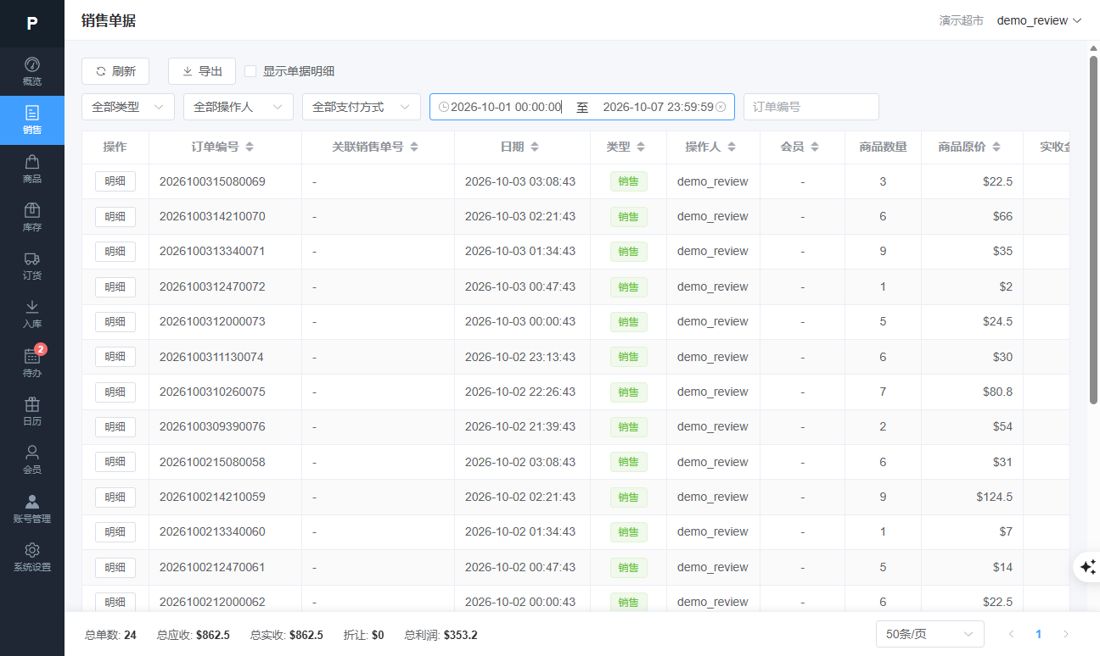Open the 系统设置 system settings icon
Image resolution: width=1100 pixels, height=656 pixels.
pos(32,557)
